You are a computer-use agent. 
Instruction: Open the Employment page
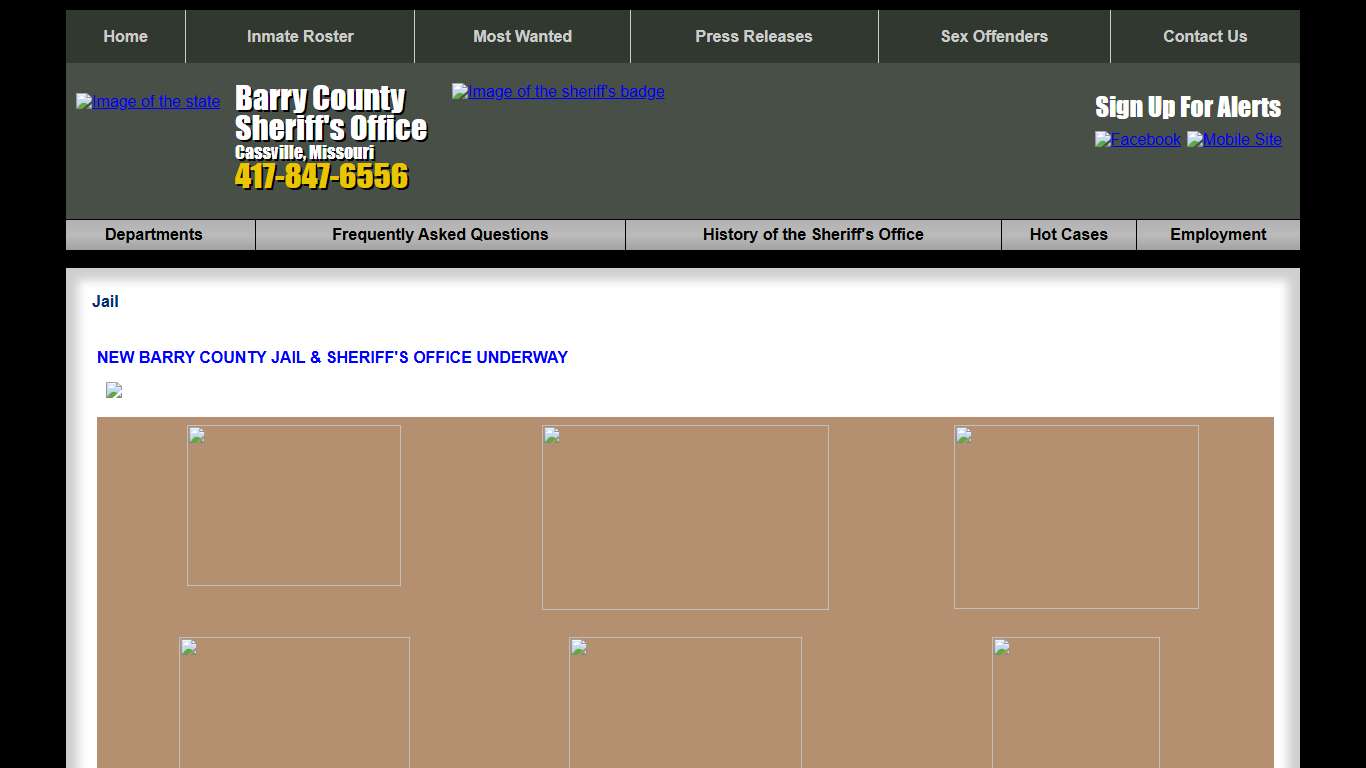1218,234
